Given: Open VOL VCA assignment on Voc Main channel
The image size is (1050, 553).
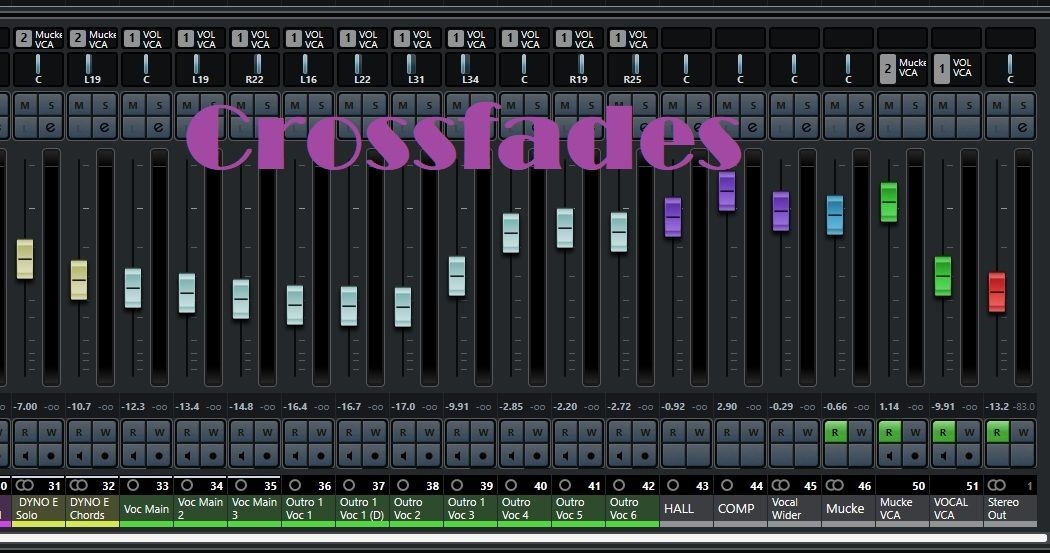Looking at the screenshot, I should (x=146, y=39).
